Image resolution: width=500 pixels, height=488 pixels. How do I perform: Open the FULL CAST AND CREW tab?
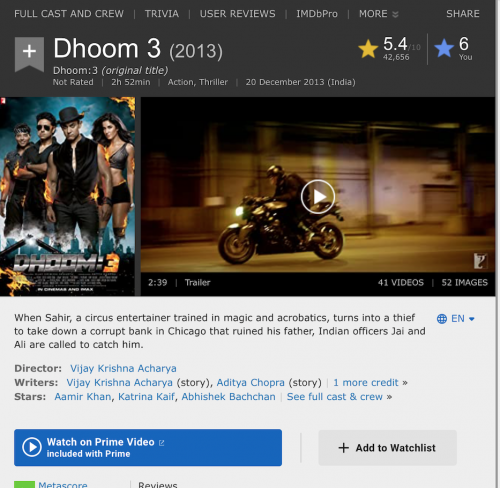(69, 14)
